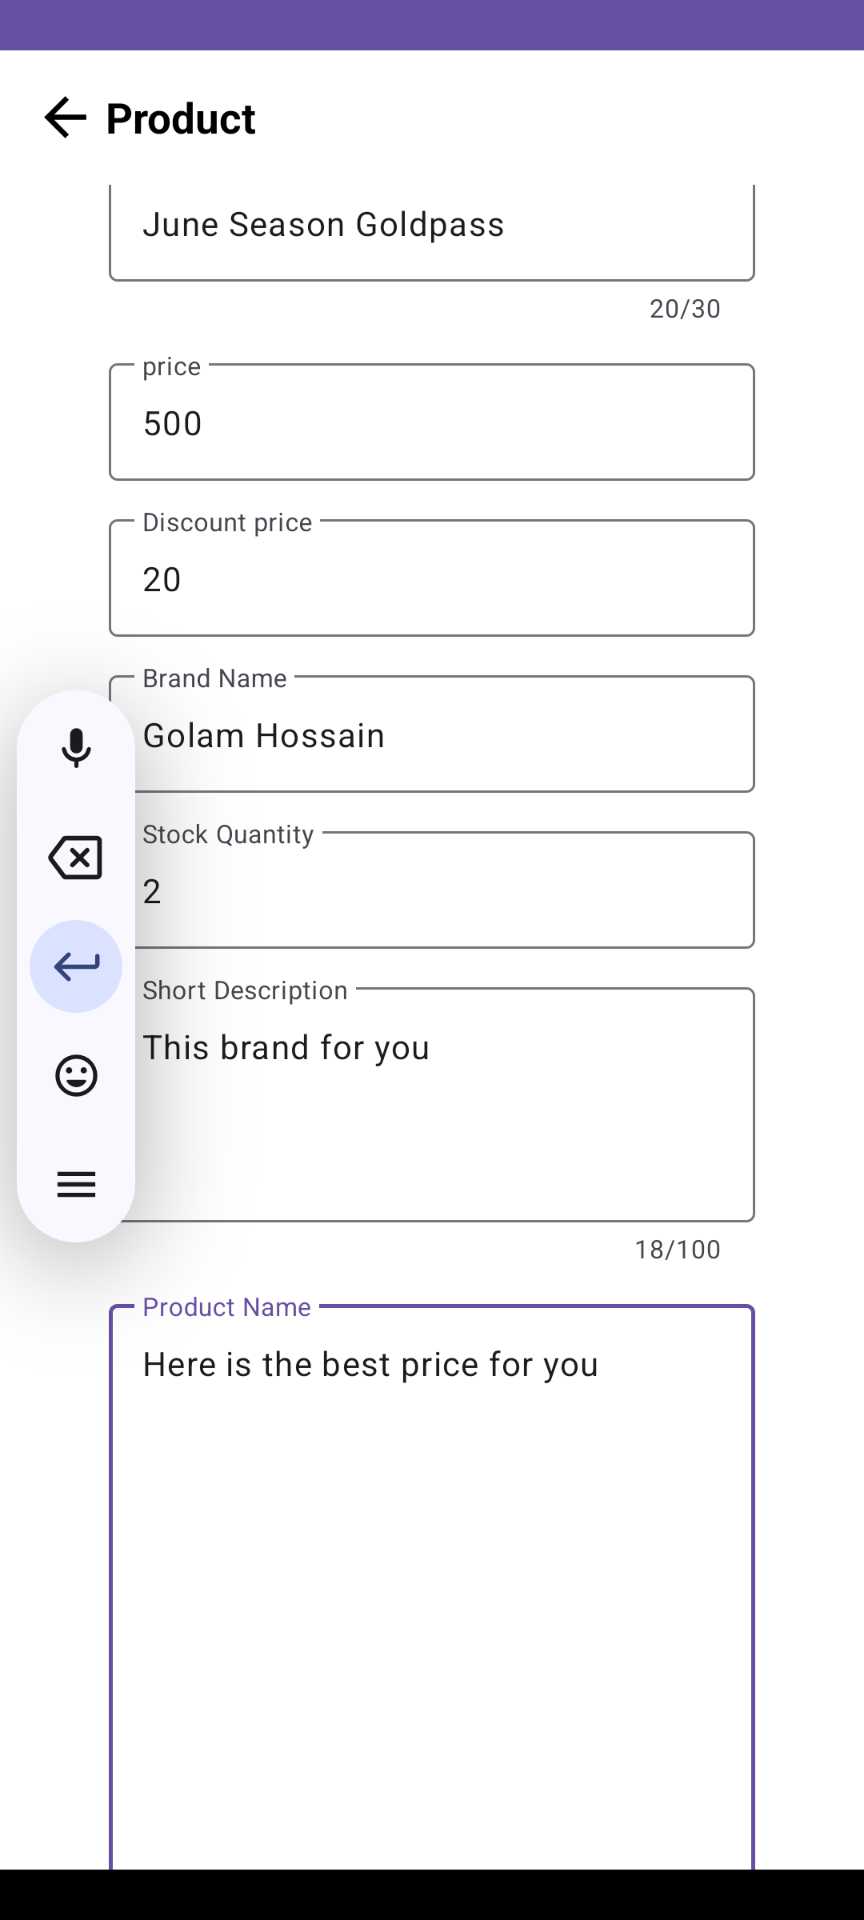864x1920 pixels.
Task: Tap the microphone voice input icon
Action: click(76, 748)
